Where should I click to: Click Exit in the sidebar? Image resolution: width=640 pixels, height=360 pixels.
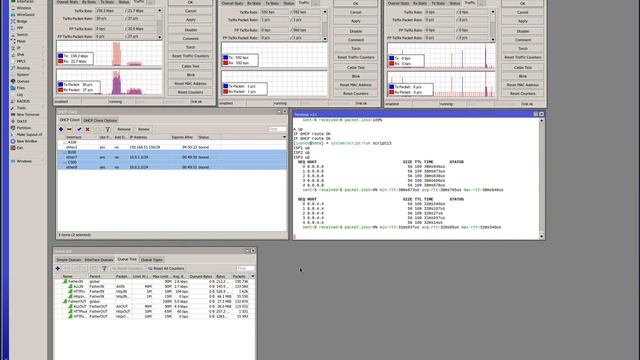pyautogui.click(x=20, y=148)
